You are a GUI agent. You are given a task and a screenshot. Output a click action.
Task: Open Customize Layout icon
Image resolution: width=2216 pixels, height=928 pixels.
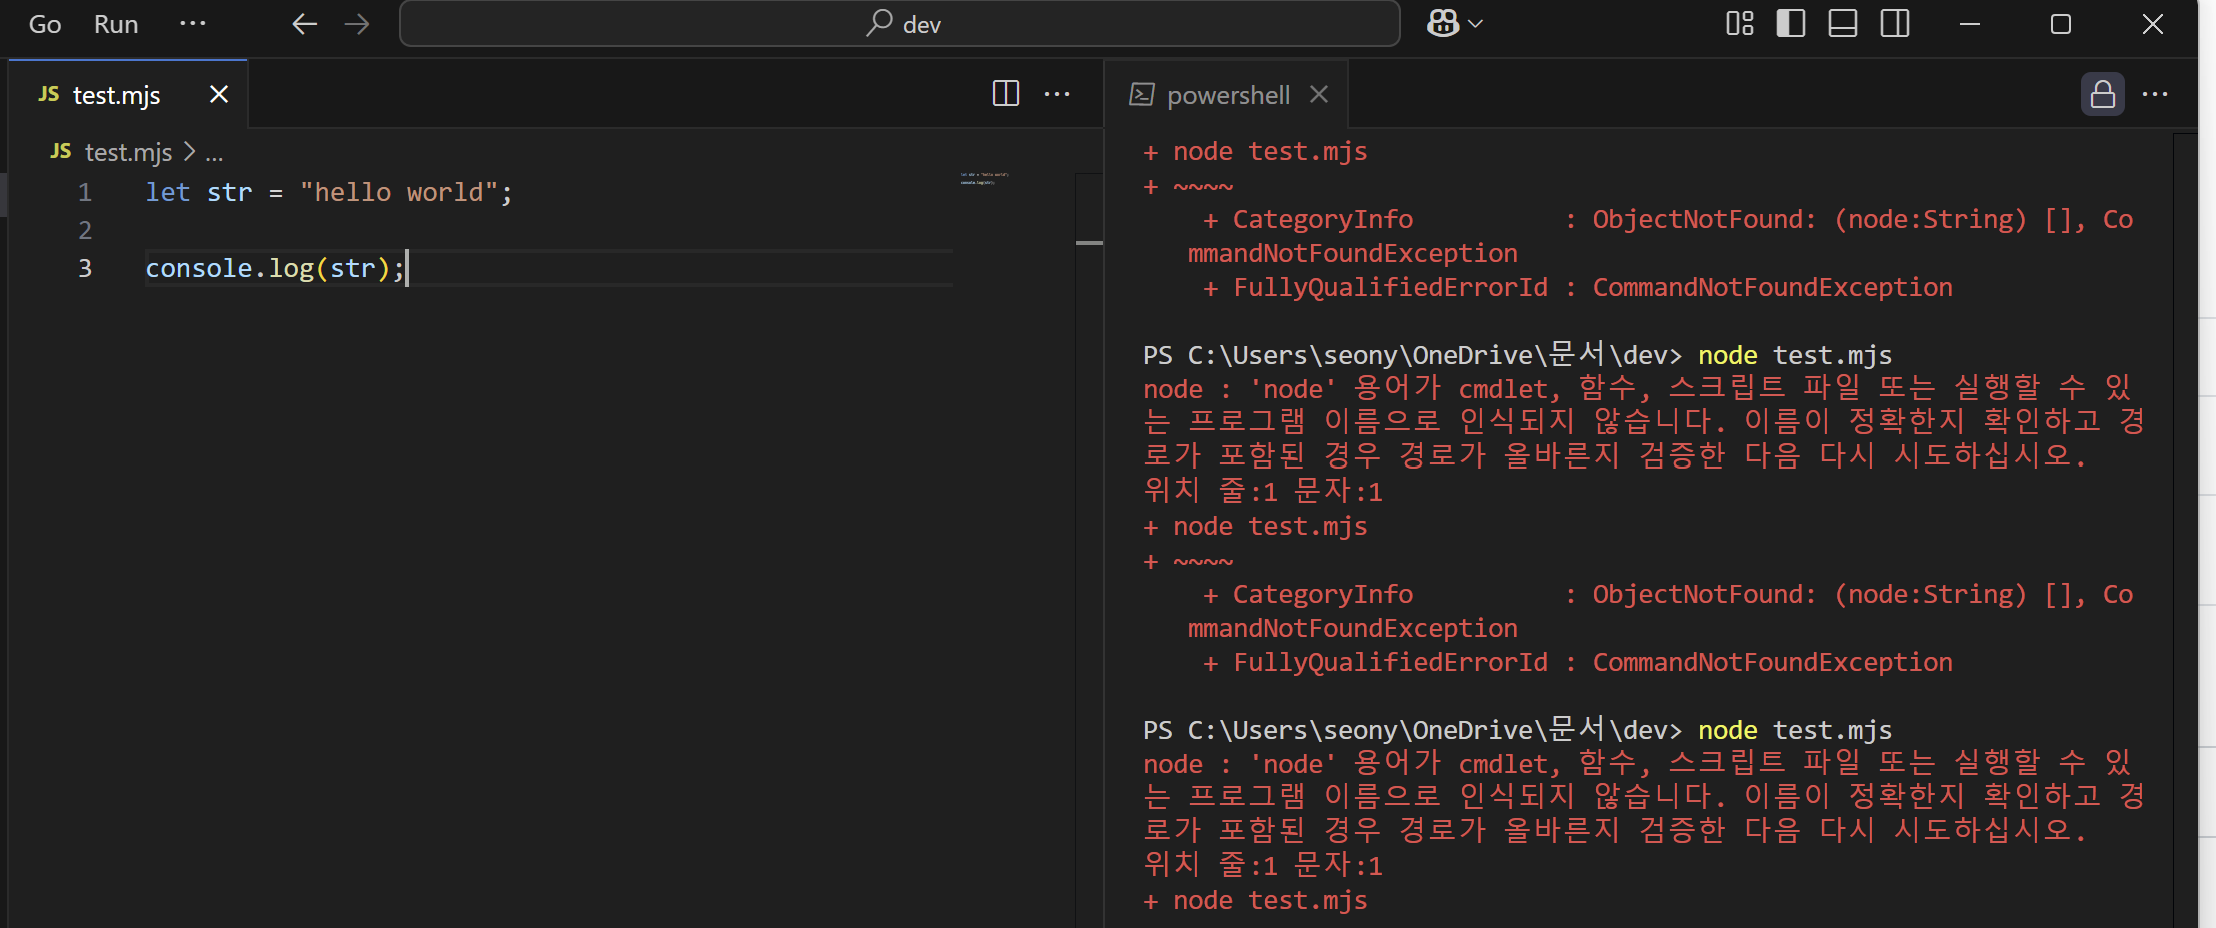point(1740,23)
